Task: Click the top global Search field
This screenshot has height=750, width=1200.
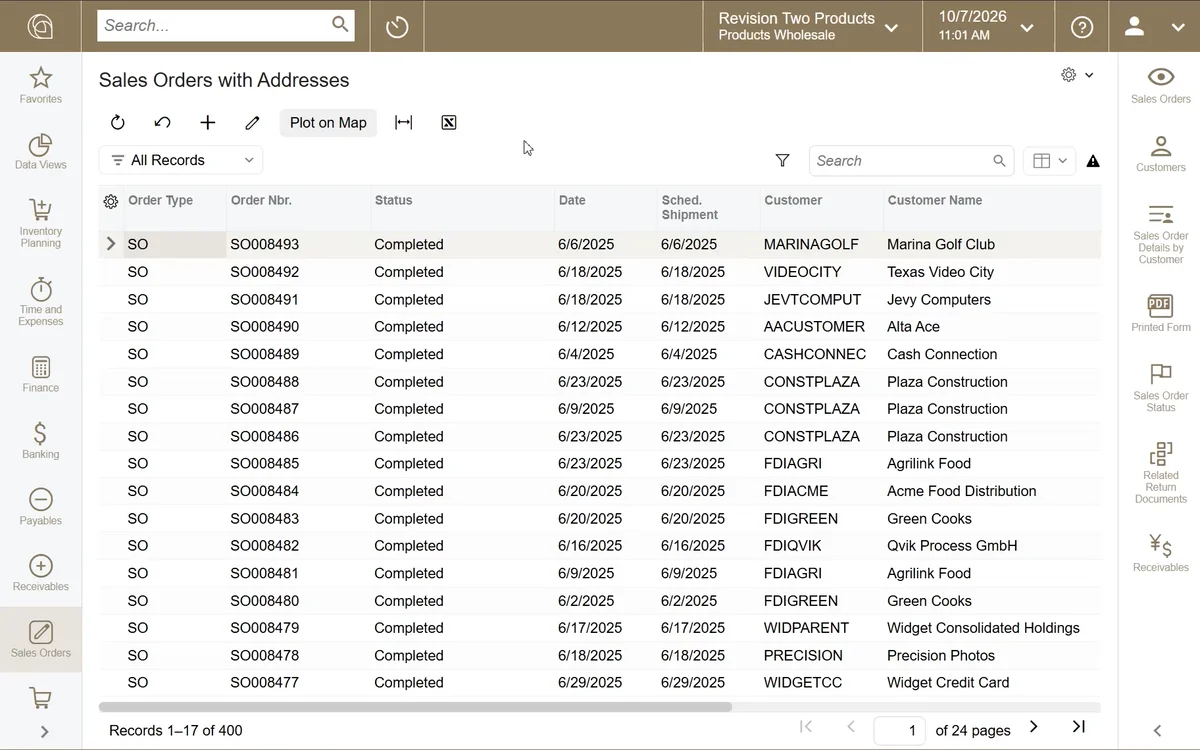Action: 226,25
